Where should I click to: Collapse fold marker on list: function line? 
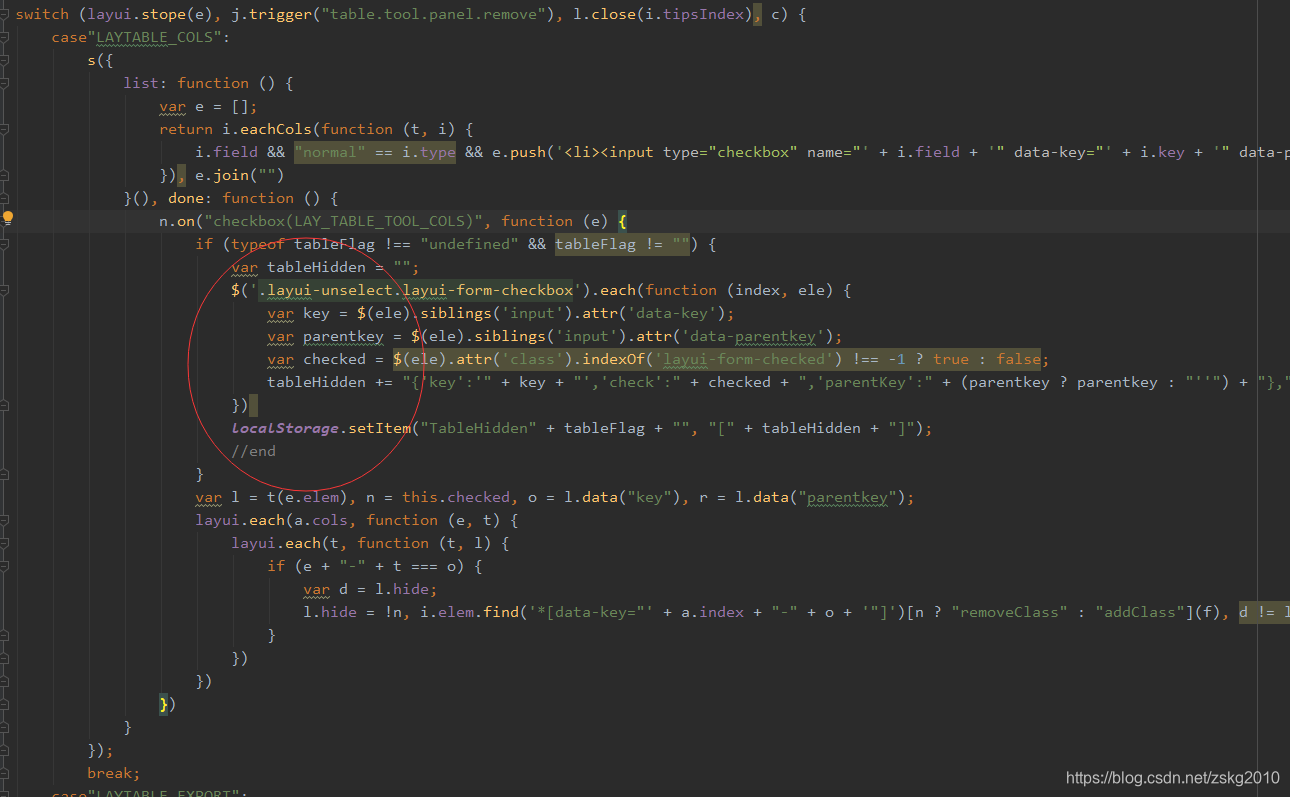tap(4, 82)
